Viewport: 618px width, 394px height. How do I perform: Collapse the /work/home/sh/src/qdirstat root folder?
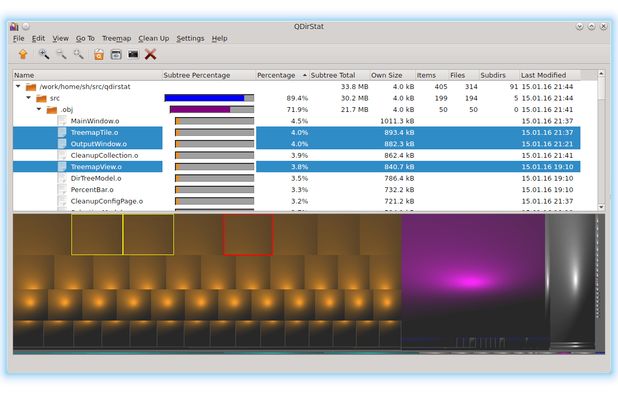click(x=18, y=86)
